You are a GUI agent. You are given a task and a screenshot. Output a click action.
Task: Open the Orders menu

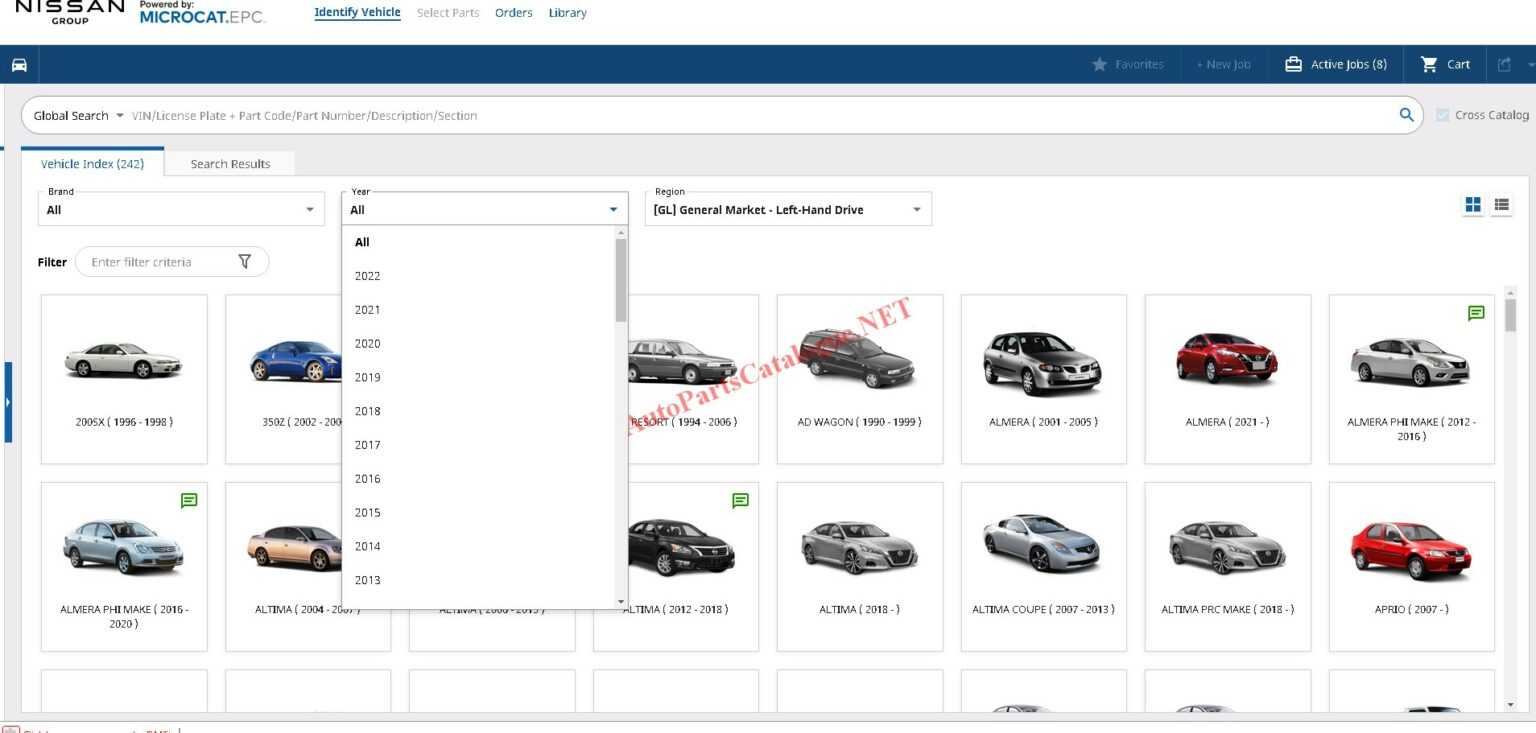pos(514,13)
